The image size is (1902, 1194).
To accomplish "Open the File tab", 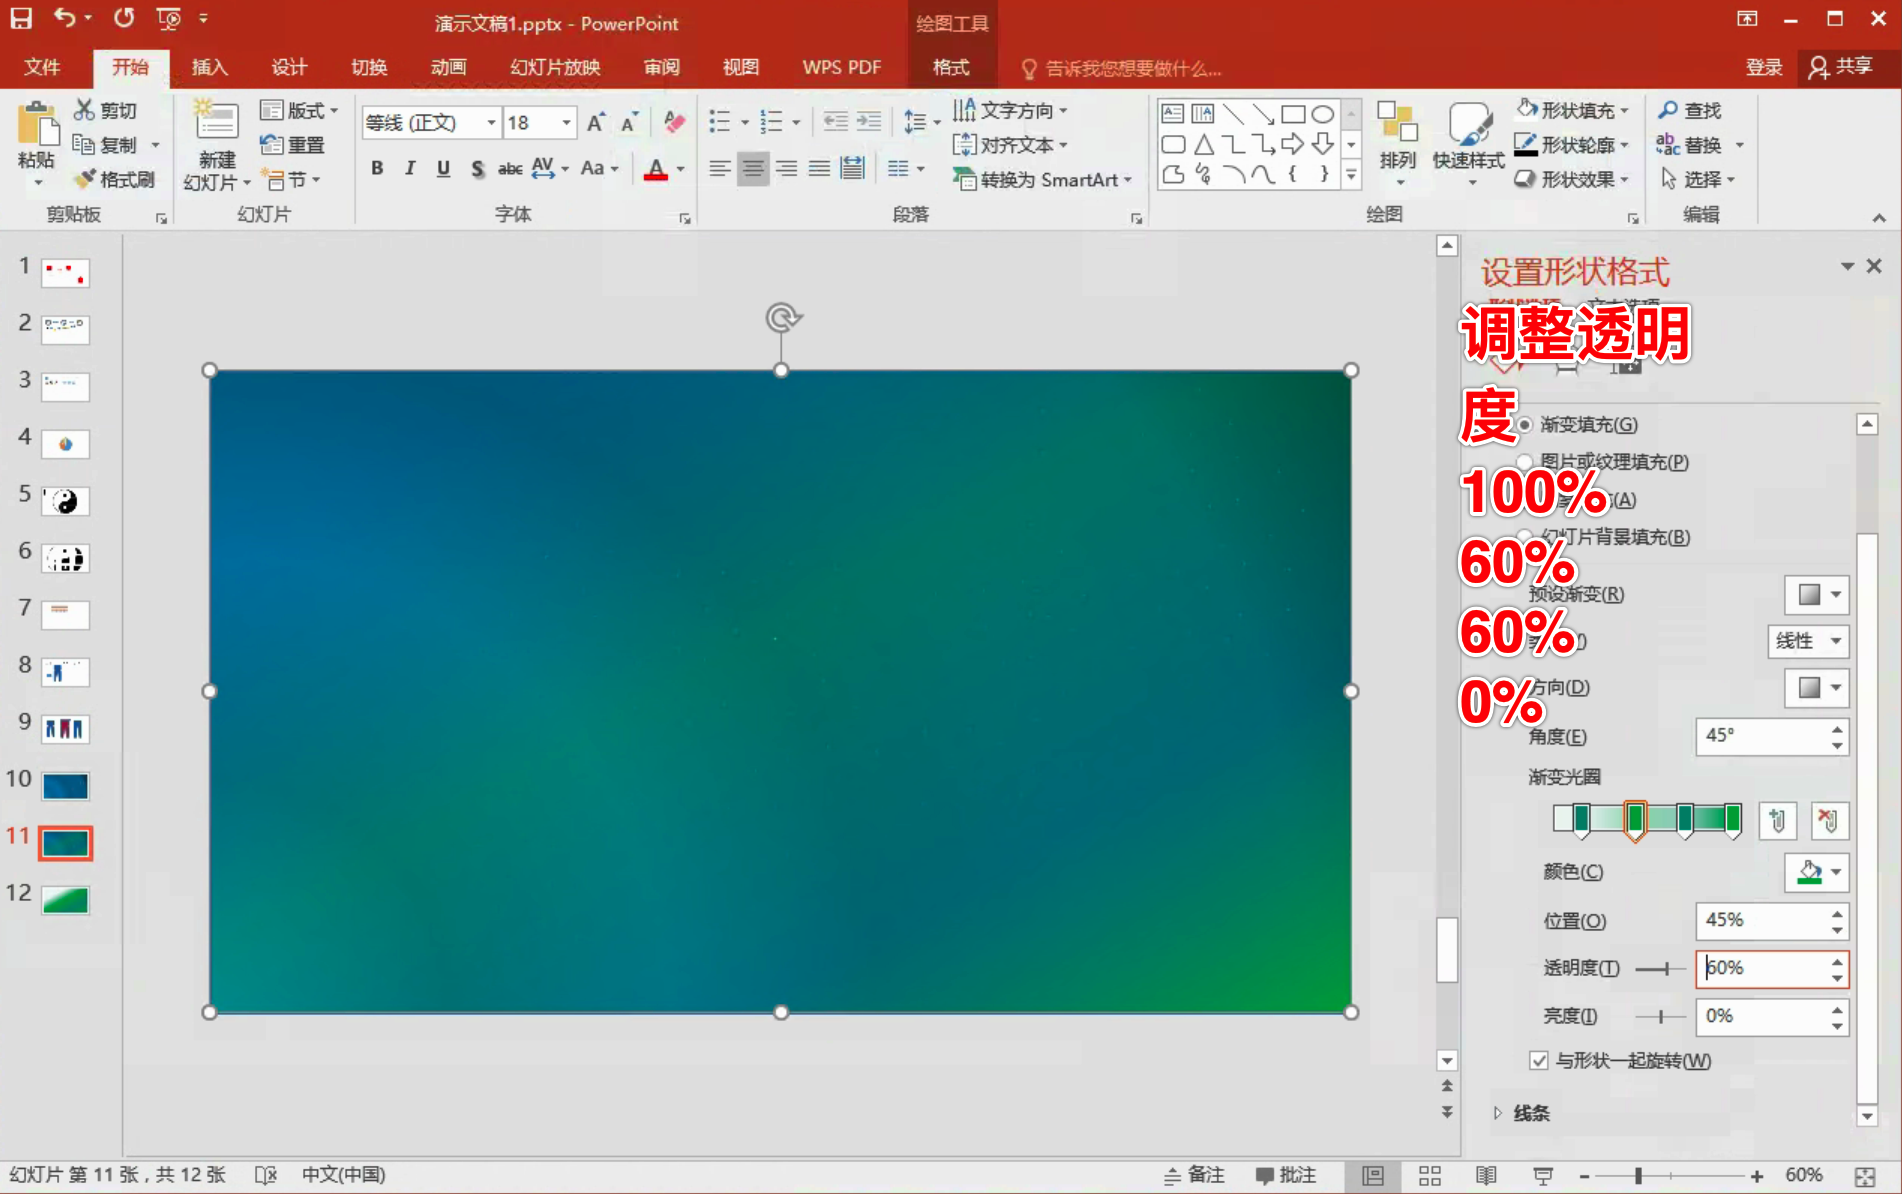I will tap(42, 67).
